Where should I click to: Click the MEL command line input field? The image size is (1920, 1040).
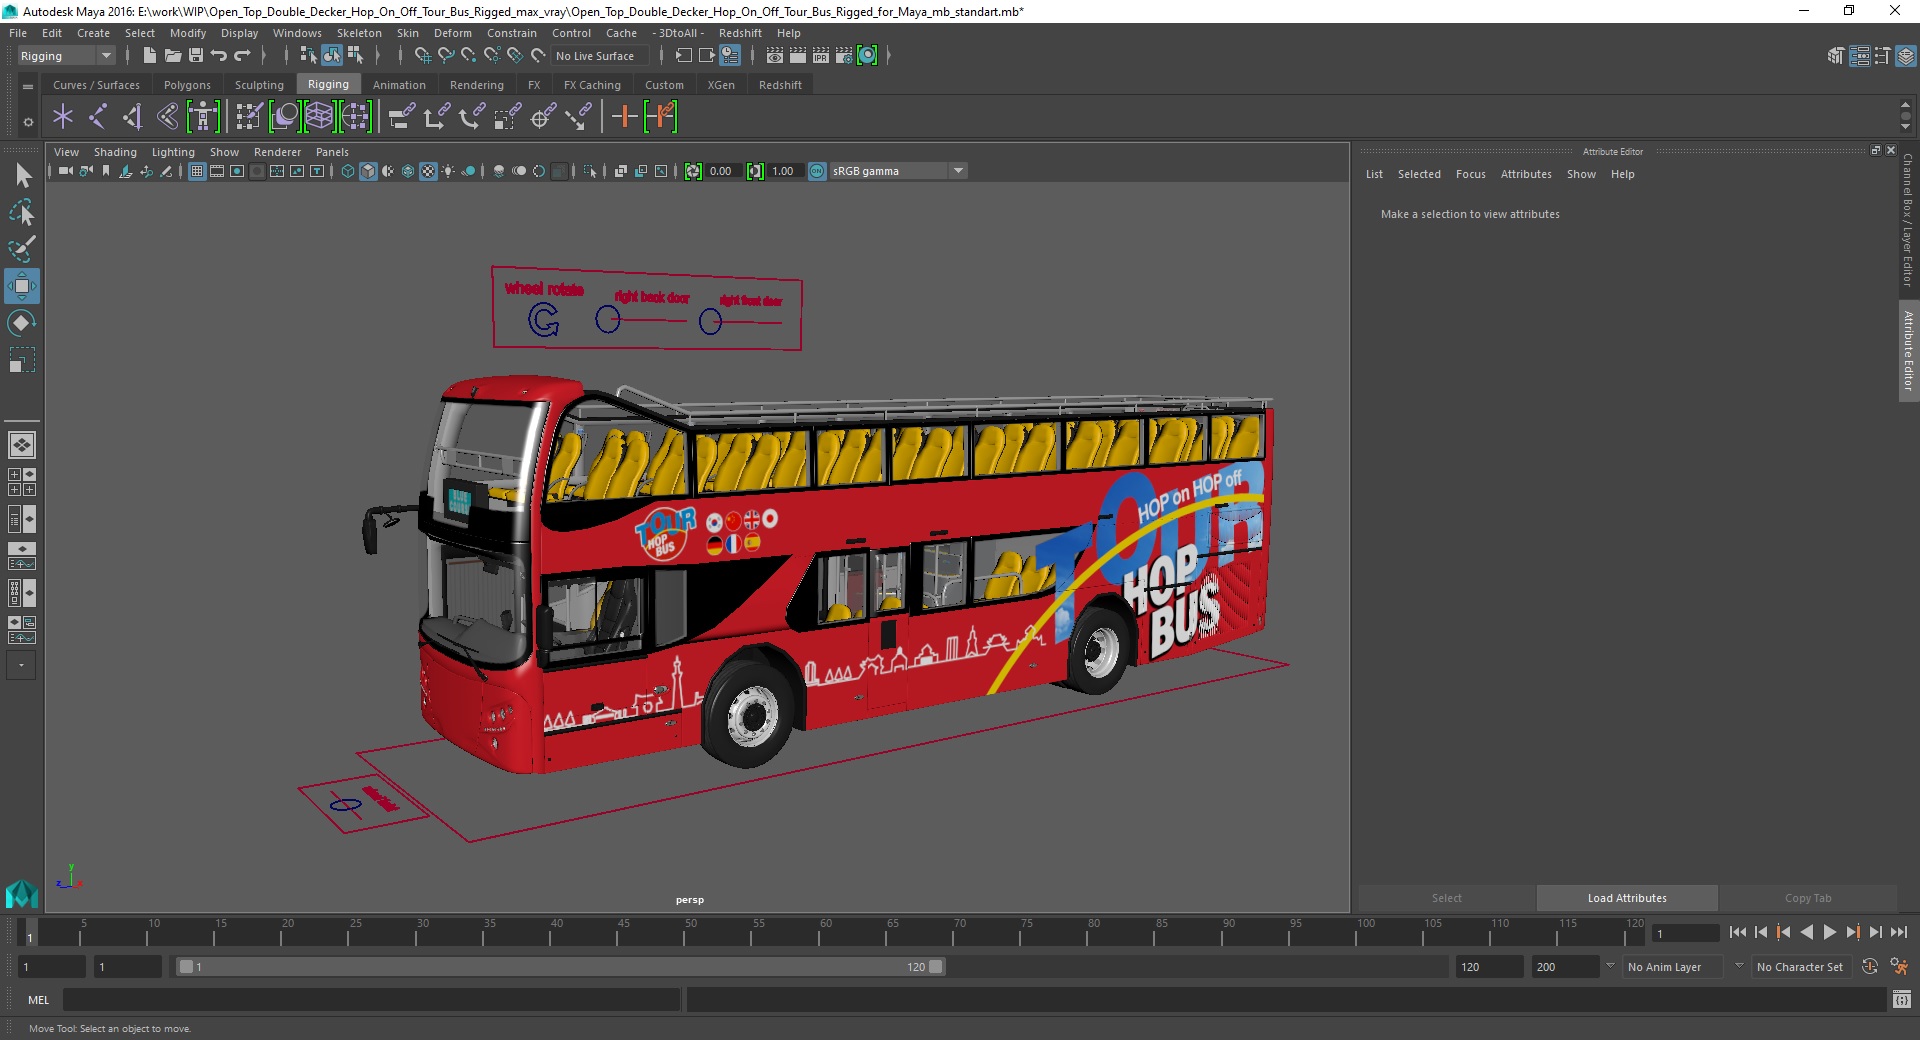[x=371, y=999]
